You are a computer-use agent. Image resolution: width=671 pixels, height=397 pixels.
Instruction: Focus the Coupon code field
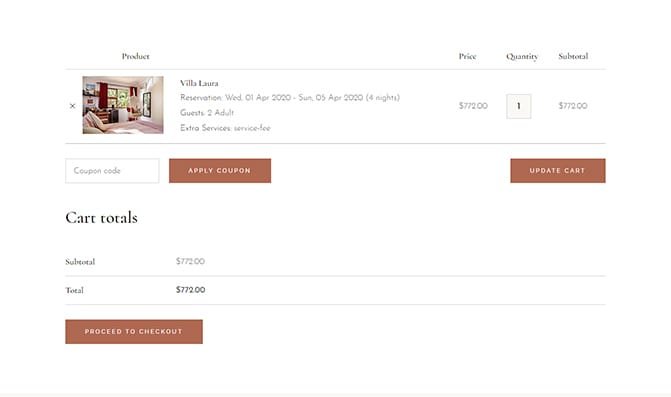[112, 171]
